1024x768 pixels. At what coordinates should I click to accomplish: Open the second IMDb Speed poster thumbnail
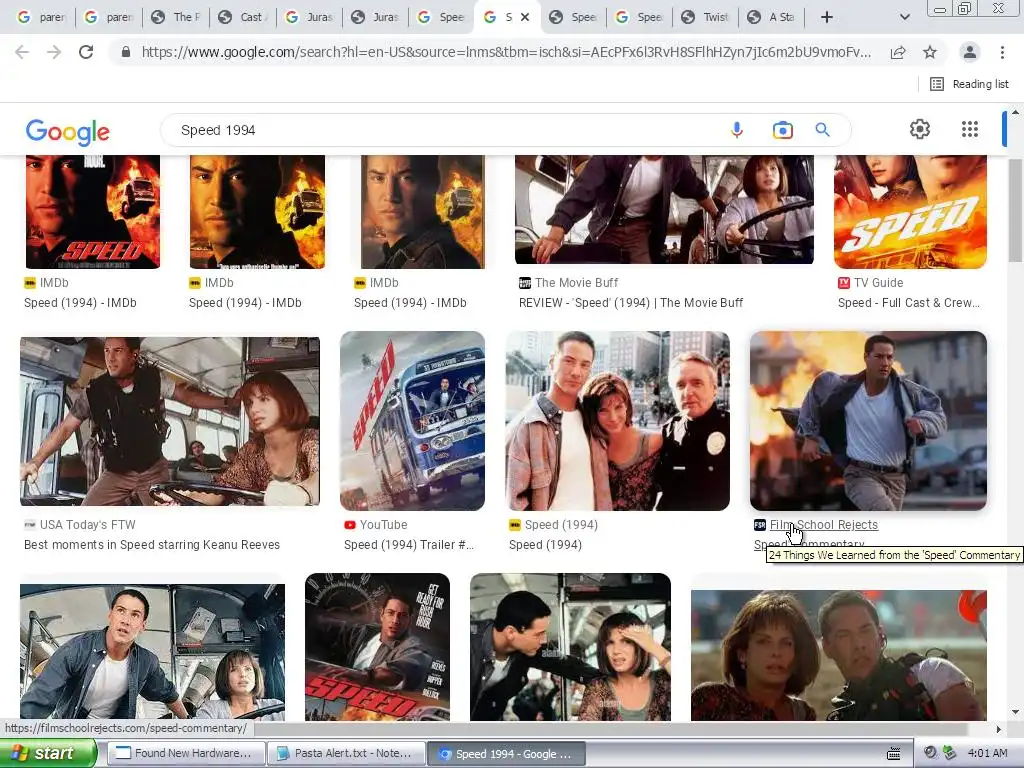257,212
